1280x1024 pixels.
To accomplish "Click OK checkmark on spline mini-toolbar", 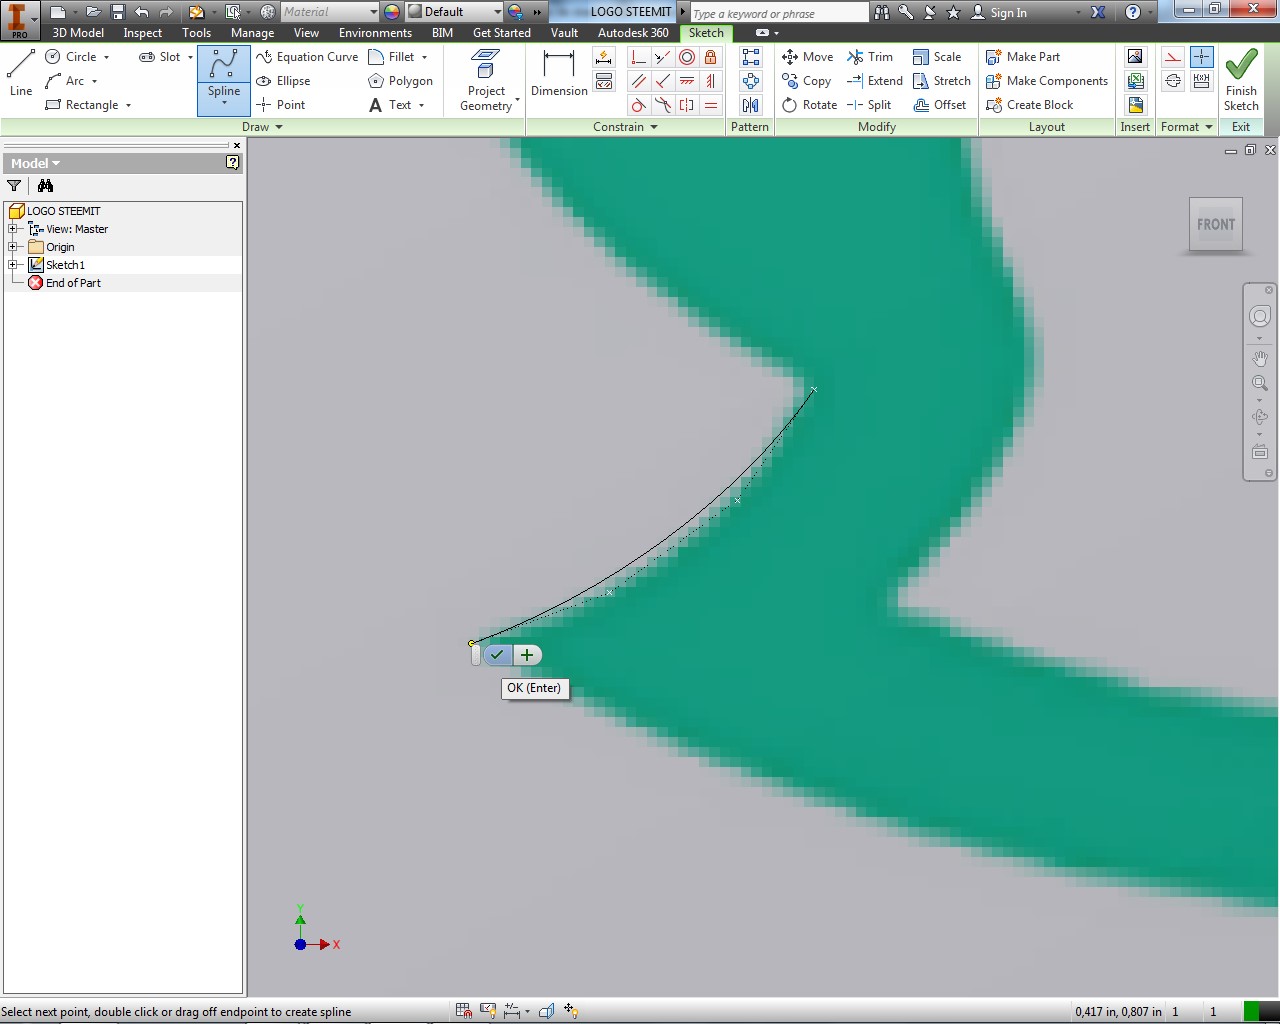I will [x=497, y=655].
